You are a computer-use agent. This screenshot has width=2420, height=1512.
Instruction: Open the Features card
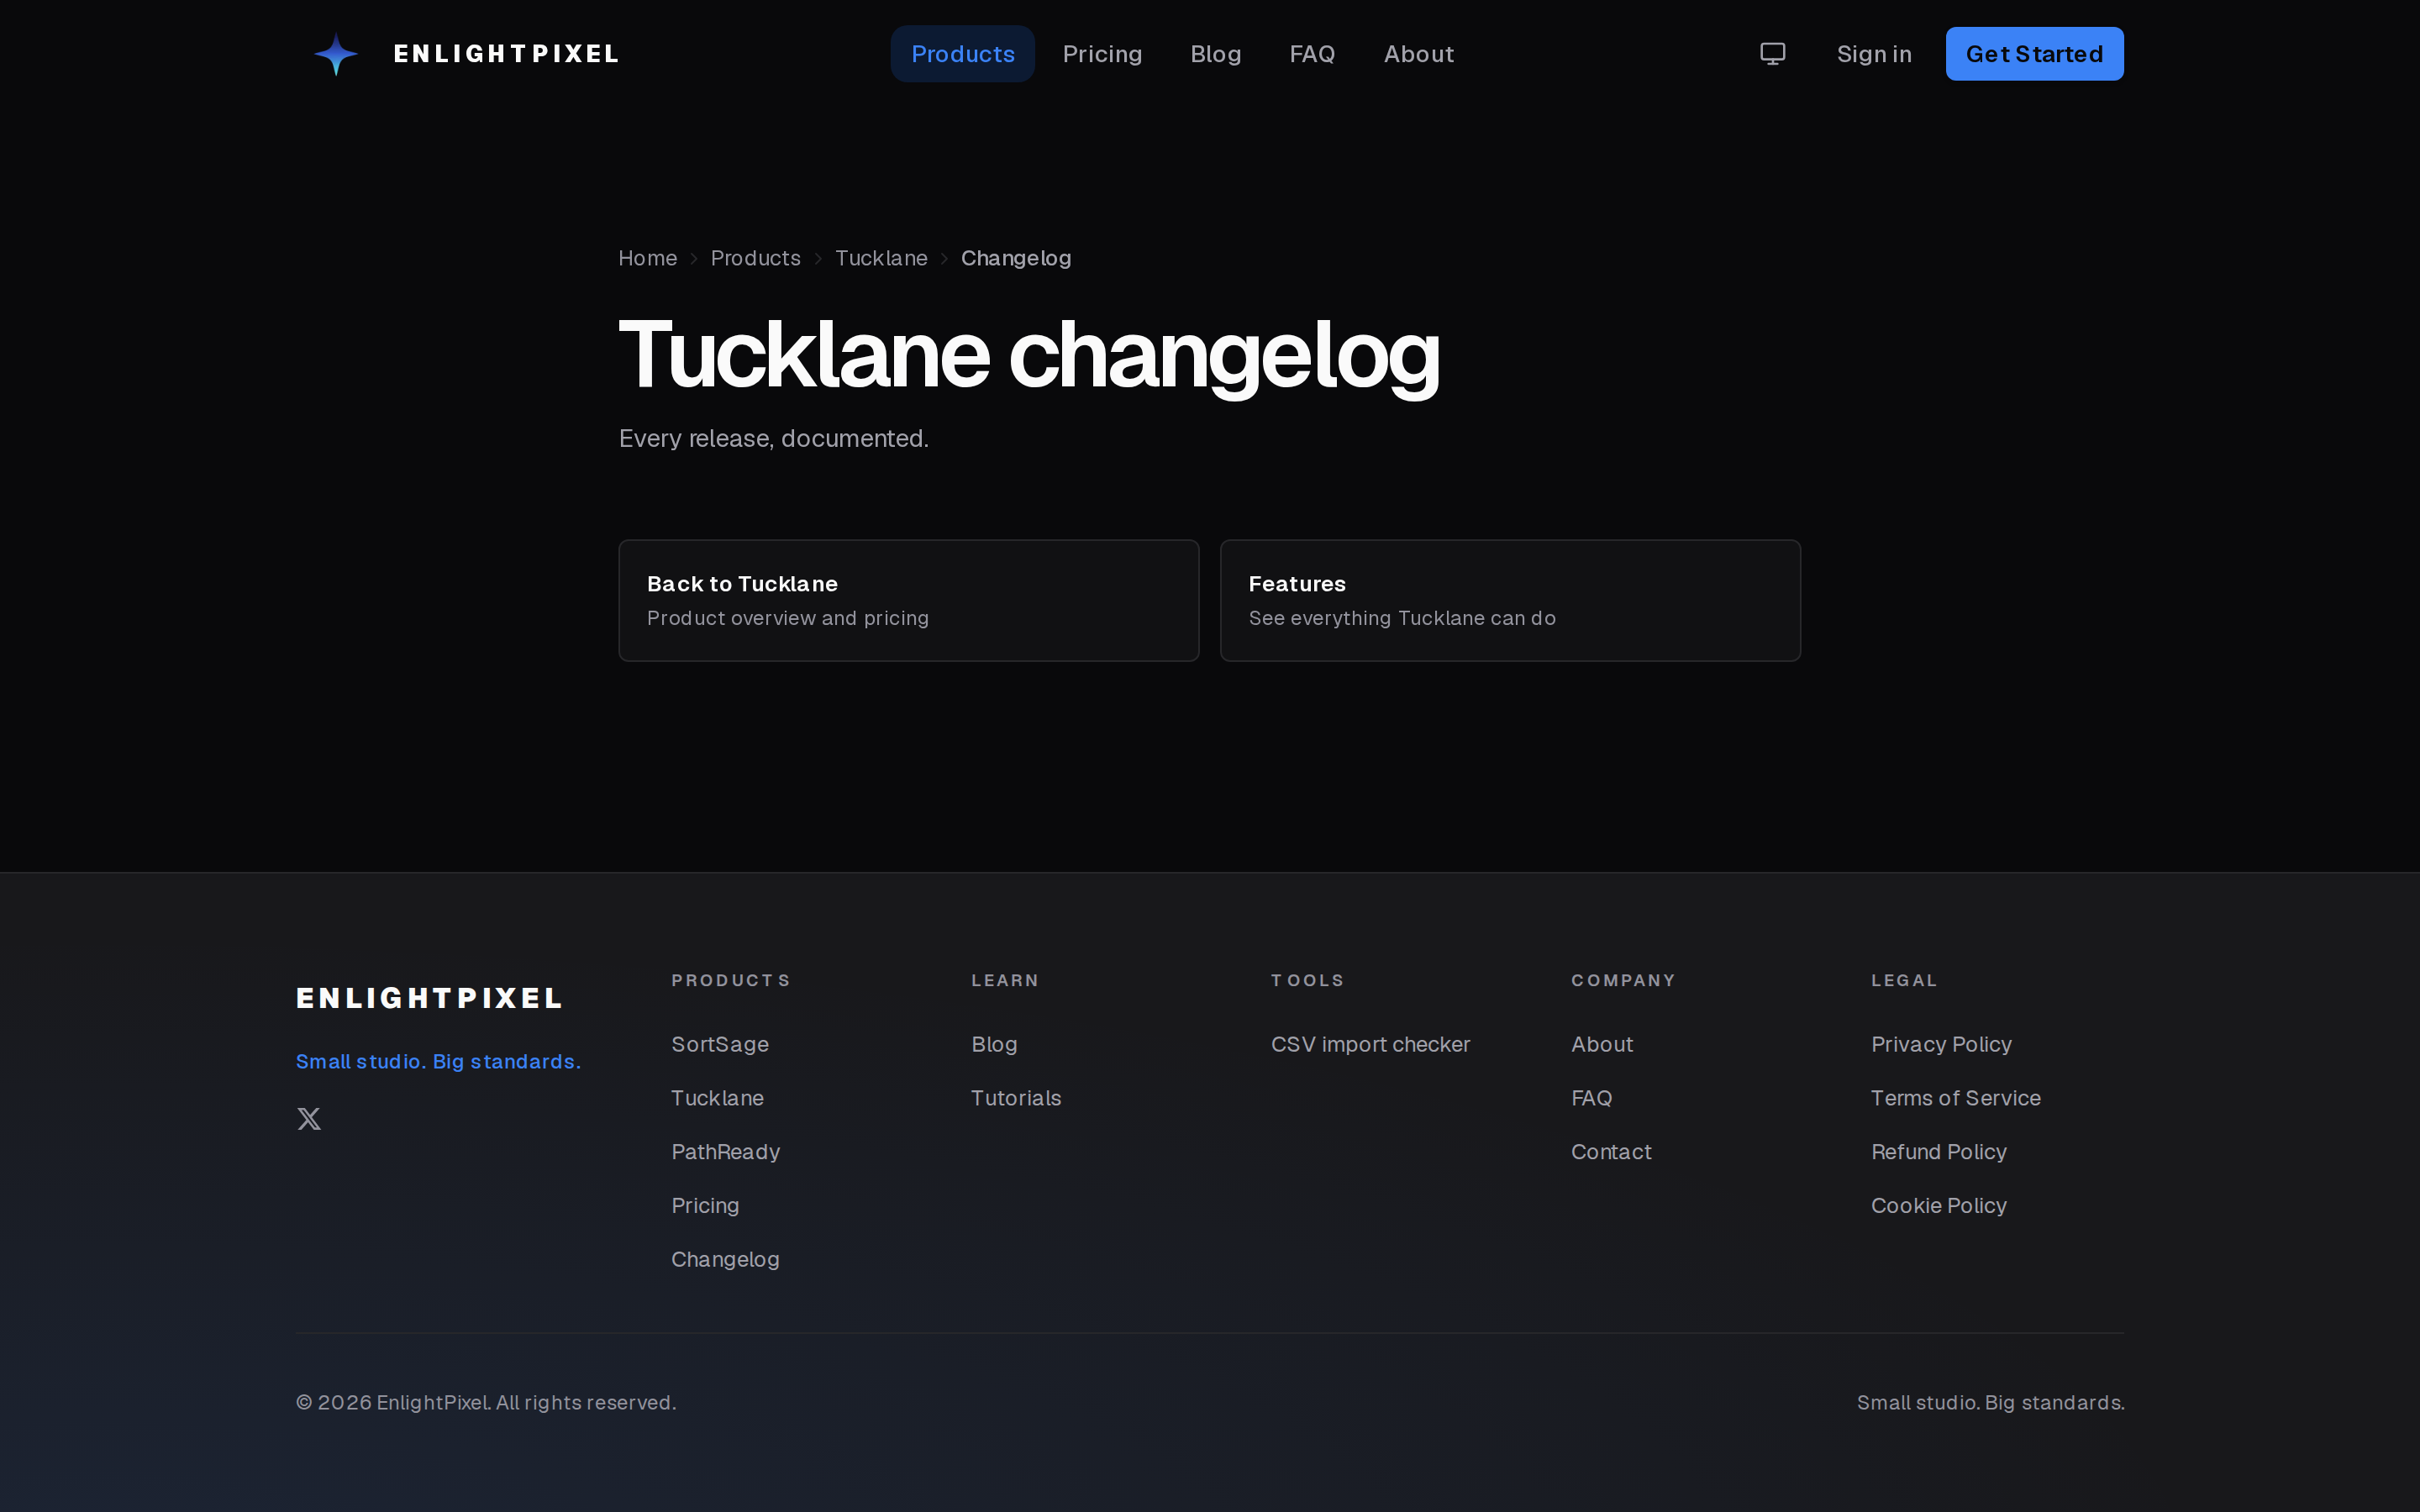[1510, 600]
